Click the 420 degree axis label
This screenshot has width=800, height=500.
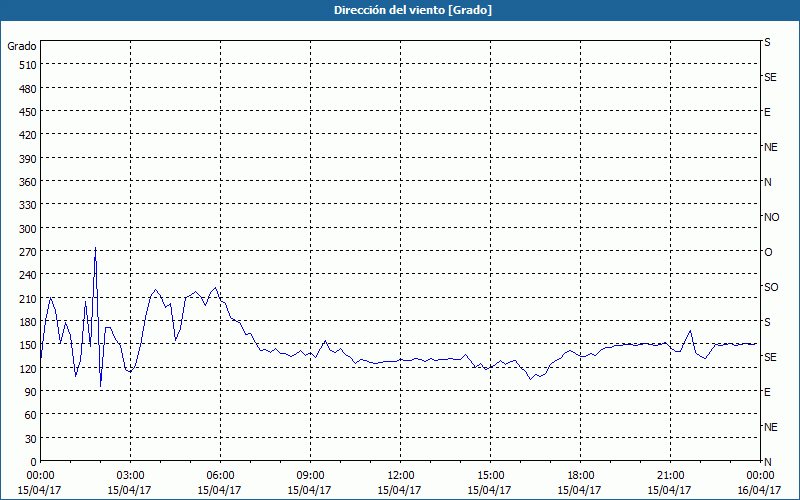pos(28,135)
